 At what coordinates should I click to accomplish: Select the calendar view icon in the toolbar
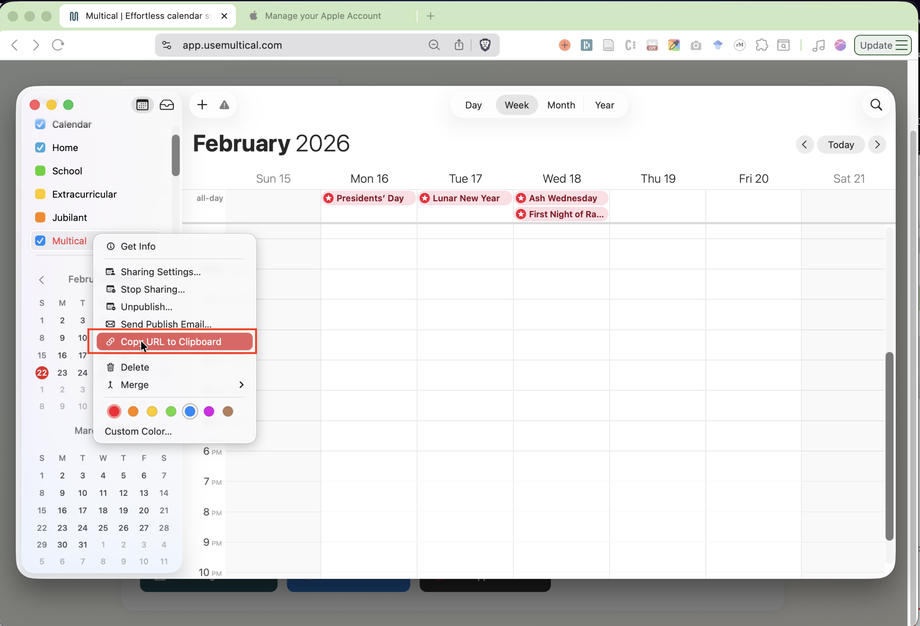(x=142, y=104)
